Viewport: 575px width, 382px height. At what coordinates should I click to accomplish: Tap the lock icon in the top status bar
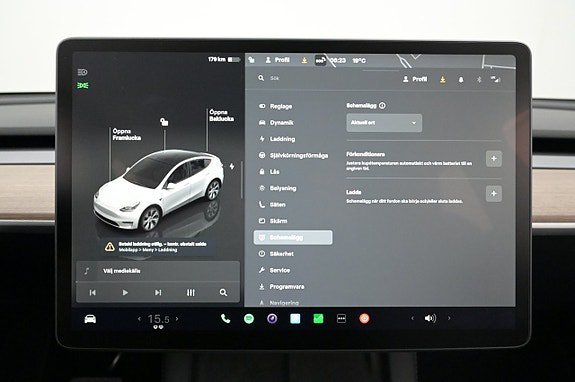point(252,60)
